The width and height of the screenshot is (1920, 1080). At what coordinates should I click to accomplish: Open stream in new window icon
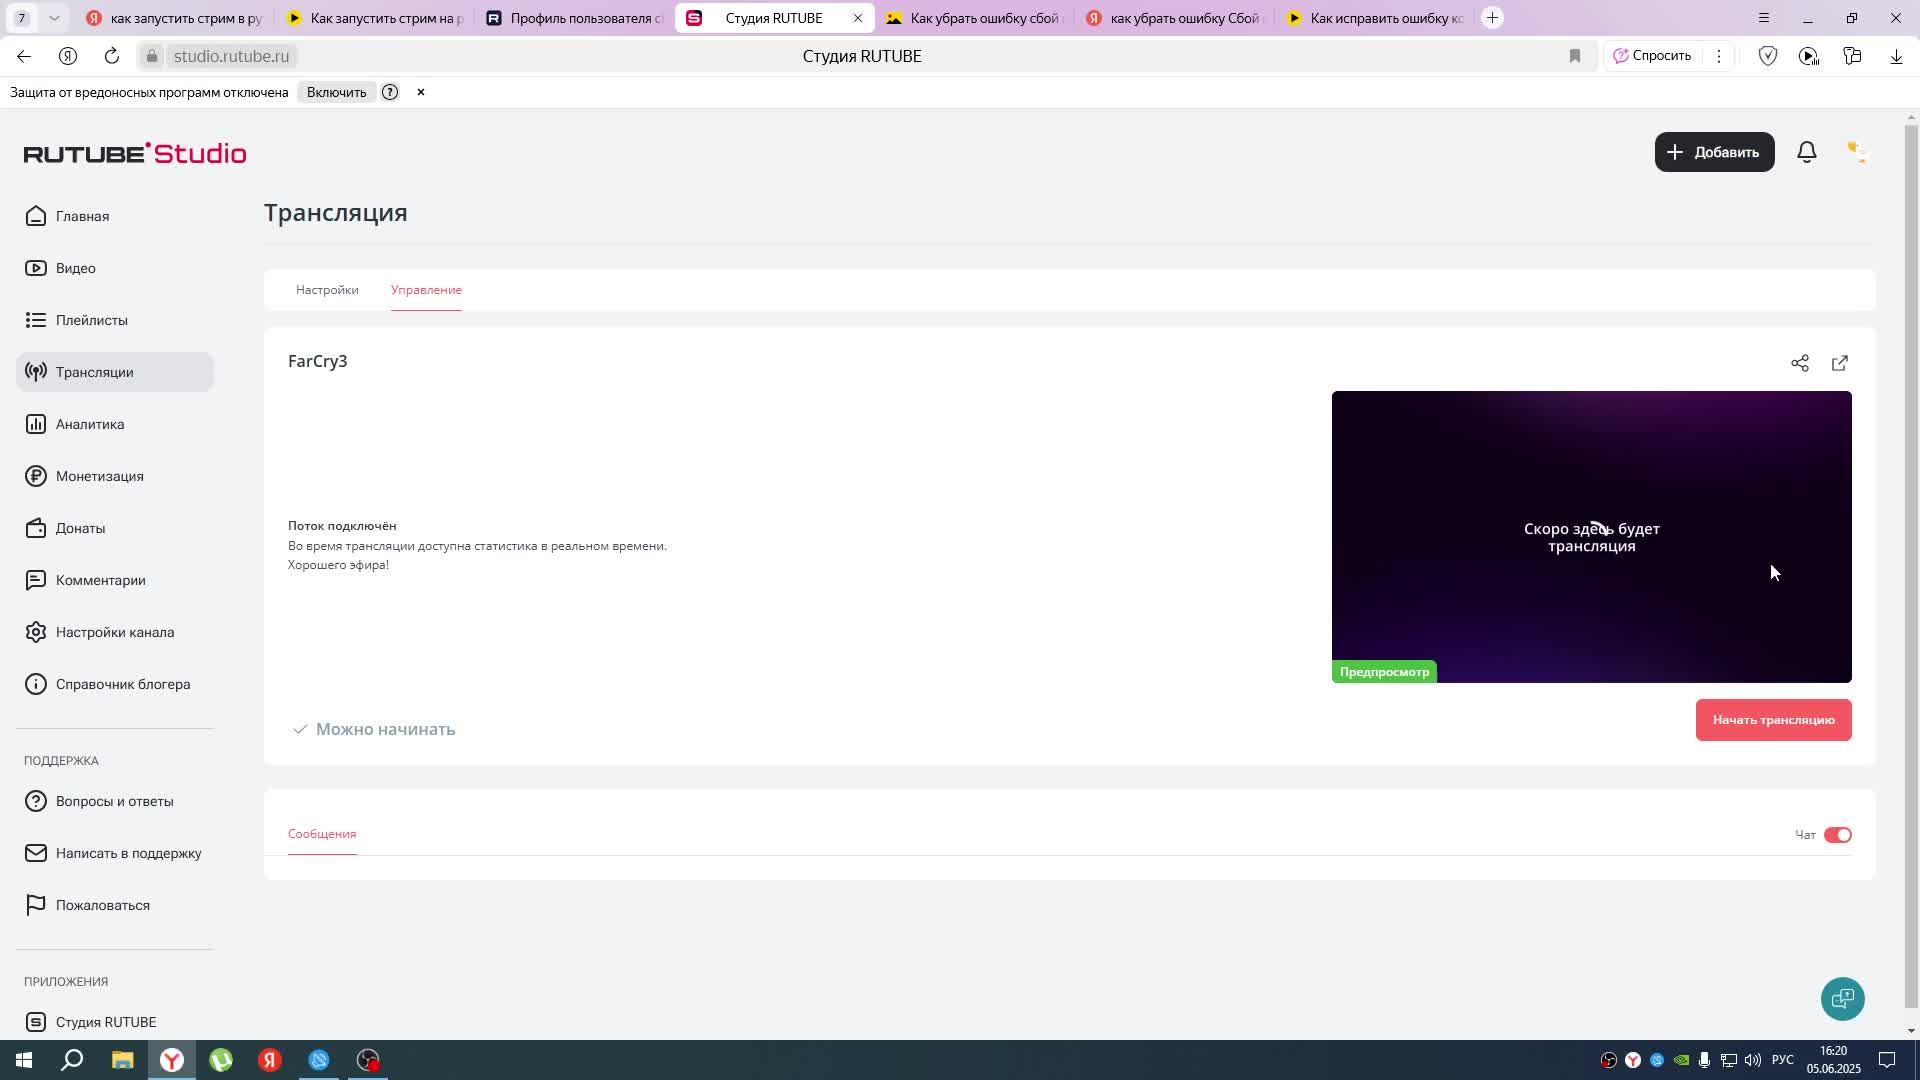(1839, 363)
